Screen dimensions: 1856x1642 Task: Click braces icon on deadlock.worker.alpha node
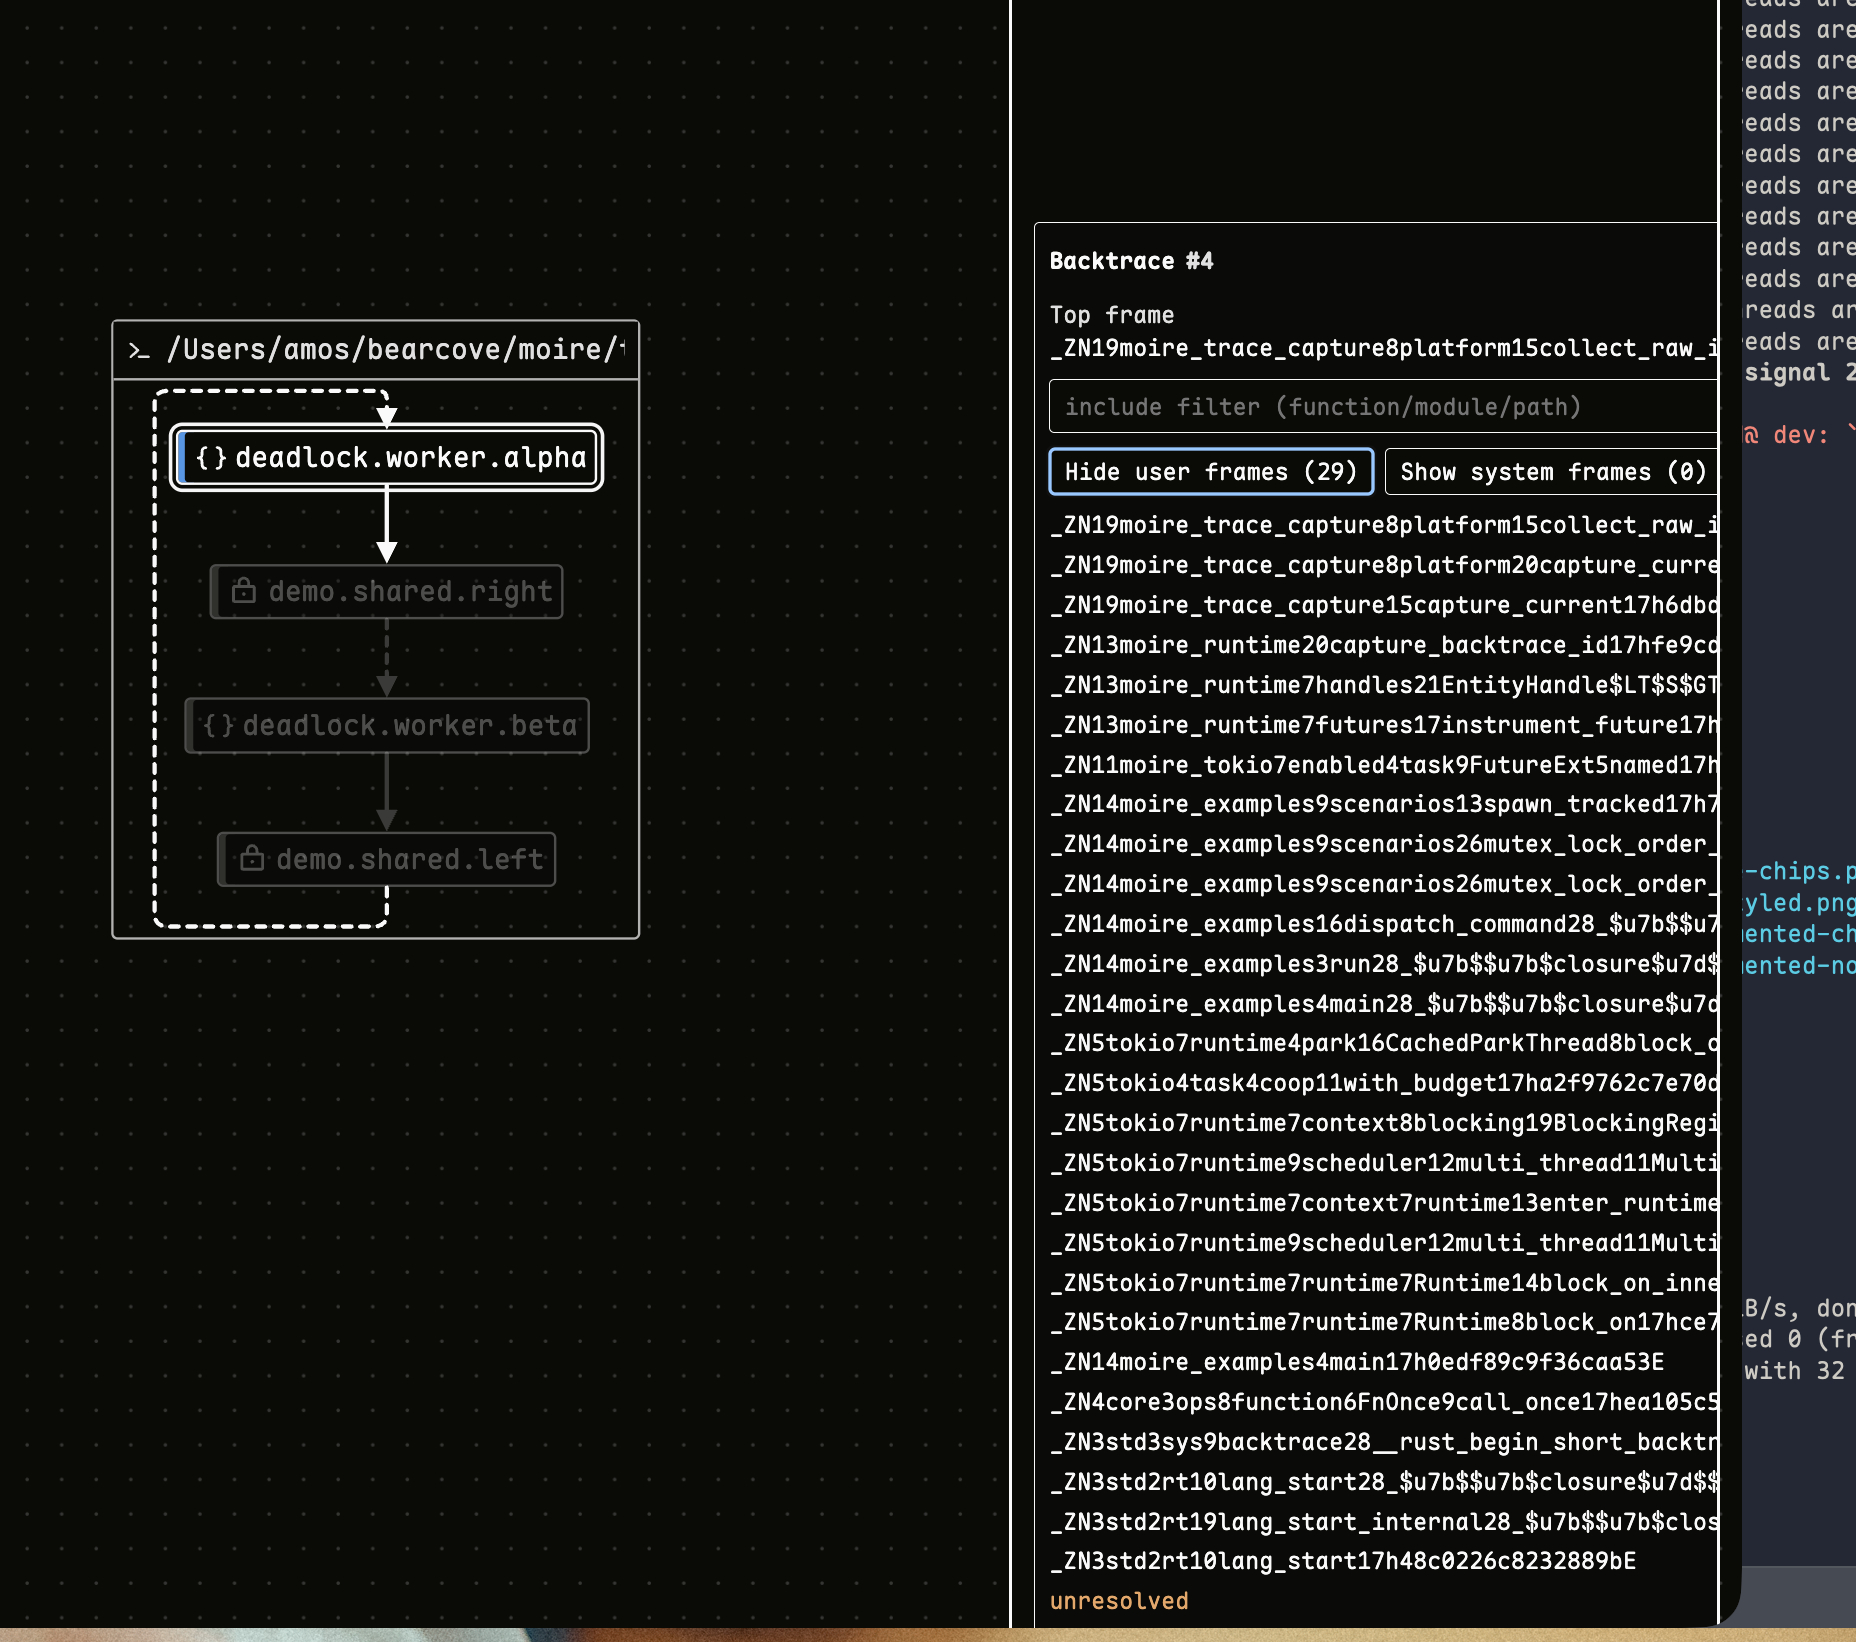(x=211, y=458)
